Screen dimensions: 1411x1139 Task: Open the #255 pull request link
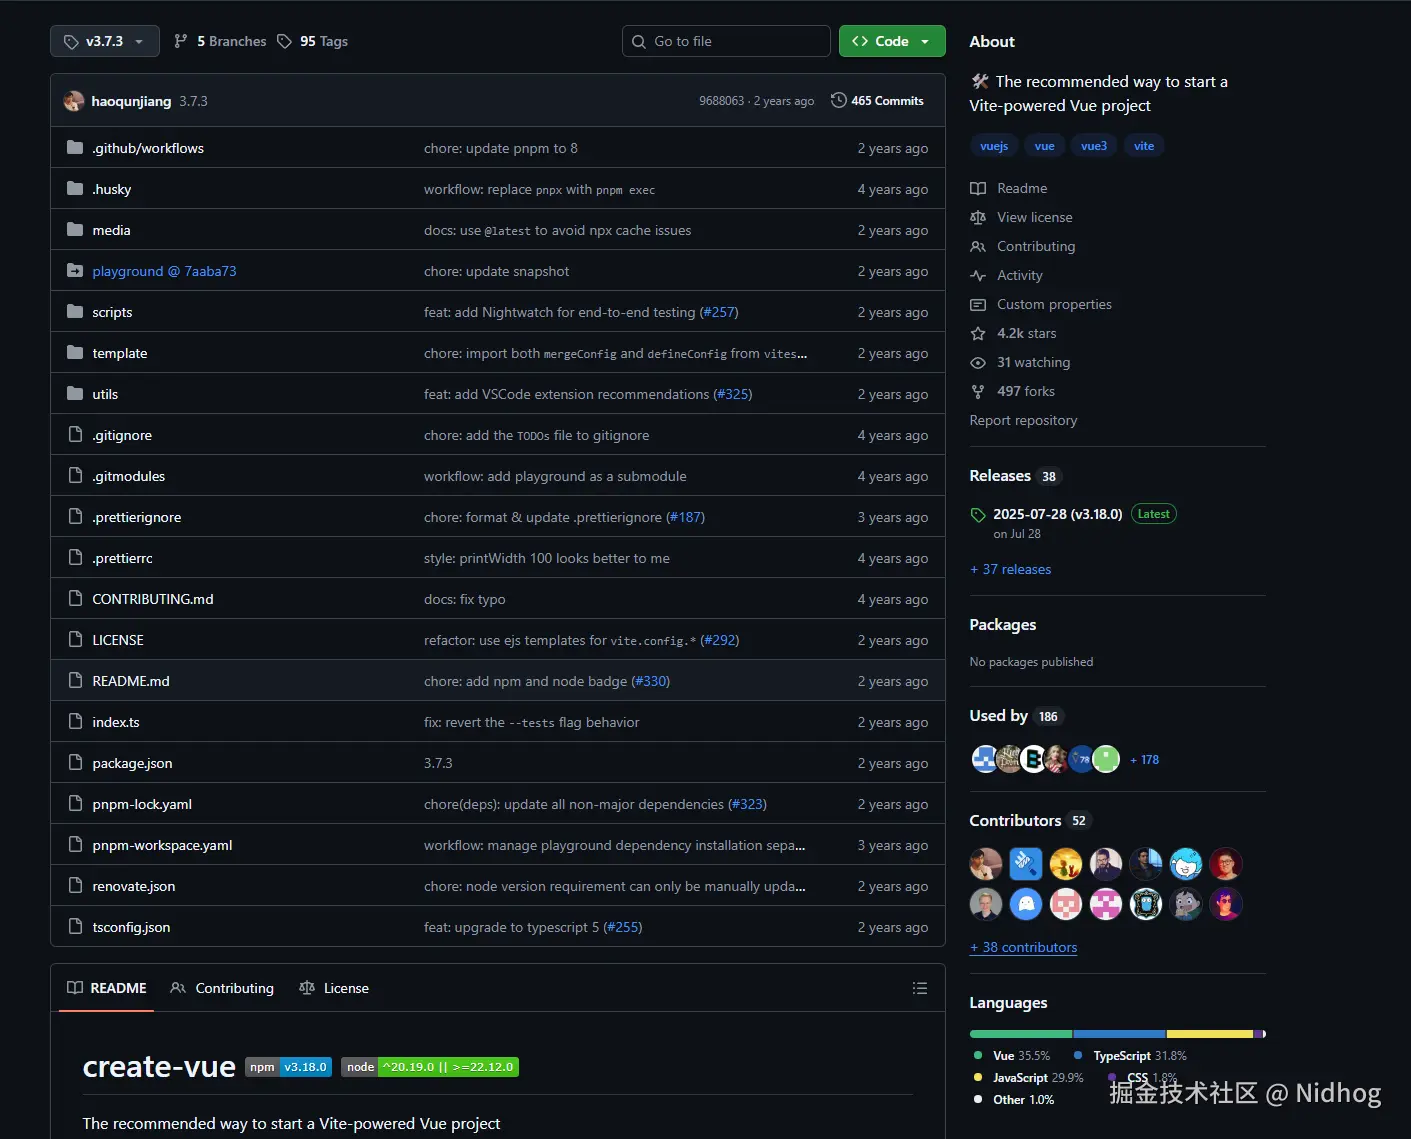coord(623,927)
